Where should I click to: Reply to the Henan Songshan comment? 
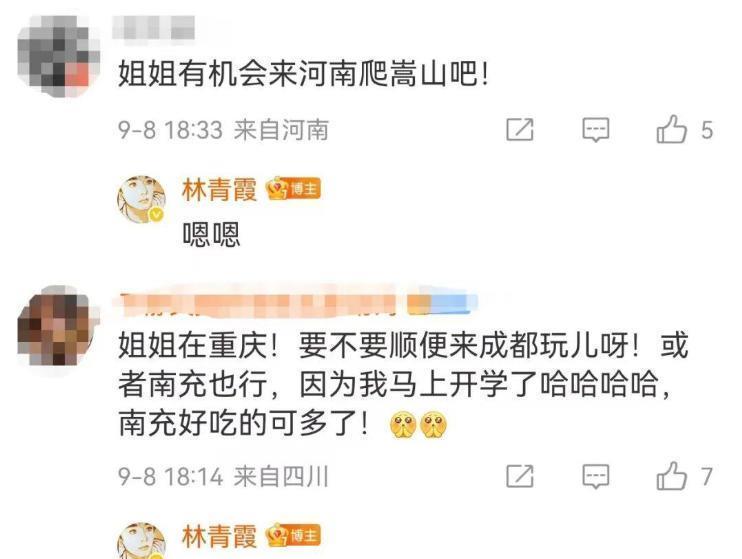point(595,130)
